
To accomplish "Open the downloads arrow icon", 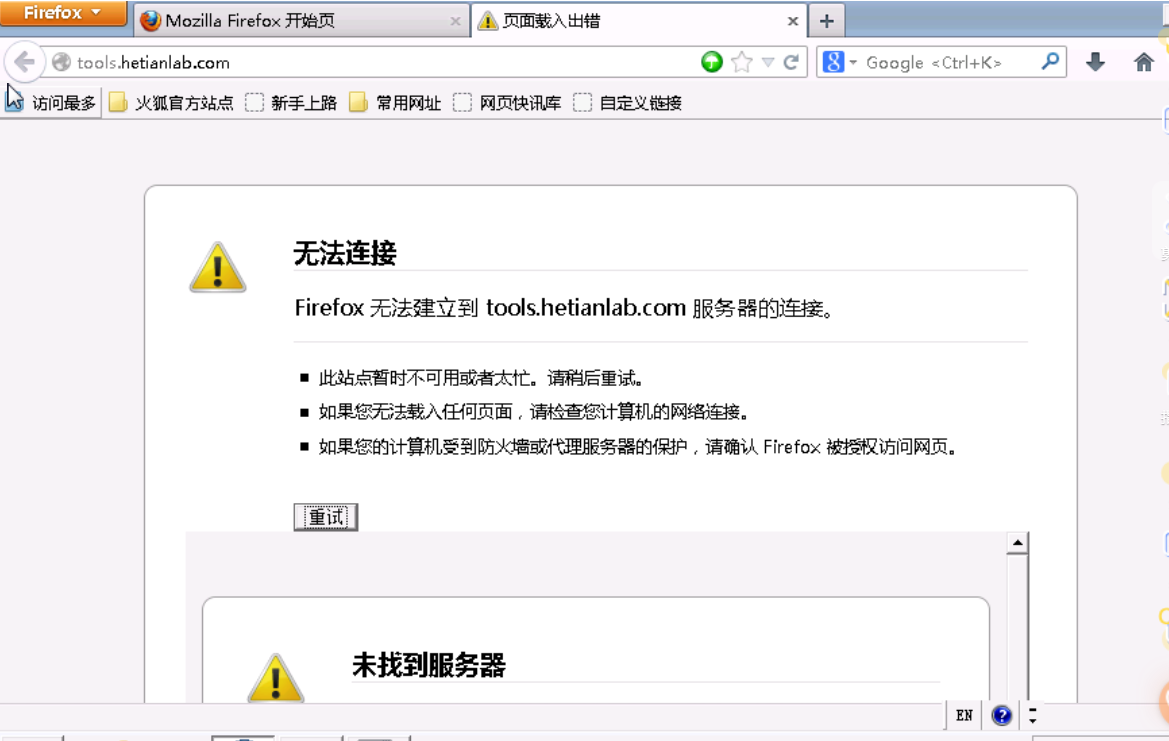I will [x=1095, y=62].
